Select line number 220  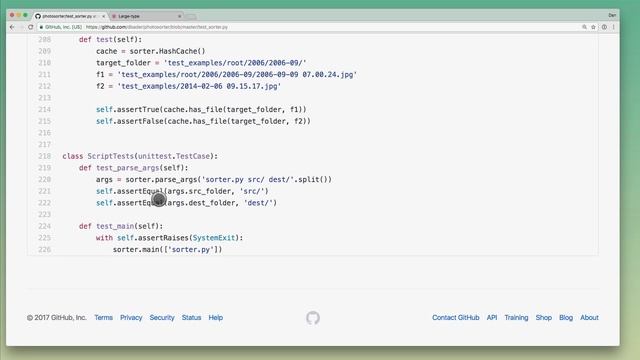[x=44, y=180]
